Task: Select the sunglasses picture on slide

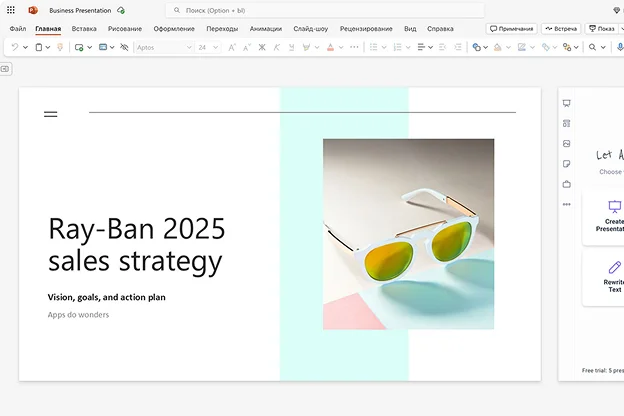Action: coord(409,234)
